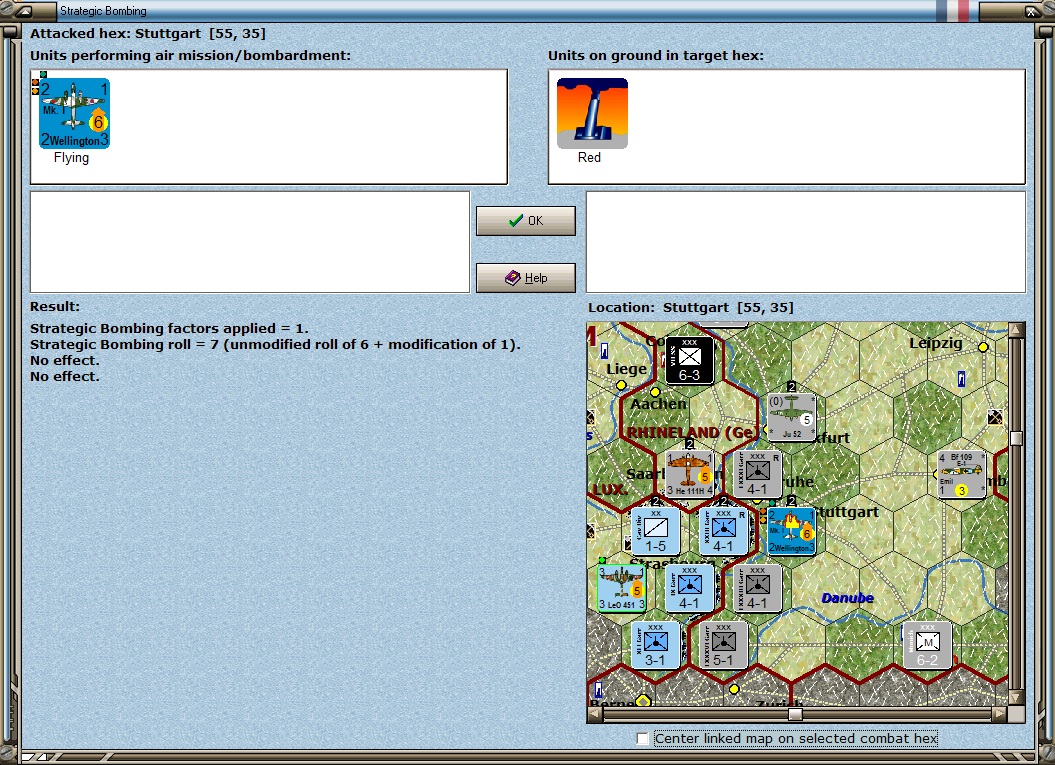Click the 'Result:' heading
The image size is (1055, 765).
tap(54, 306)
